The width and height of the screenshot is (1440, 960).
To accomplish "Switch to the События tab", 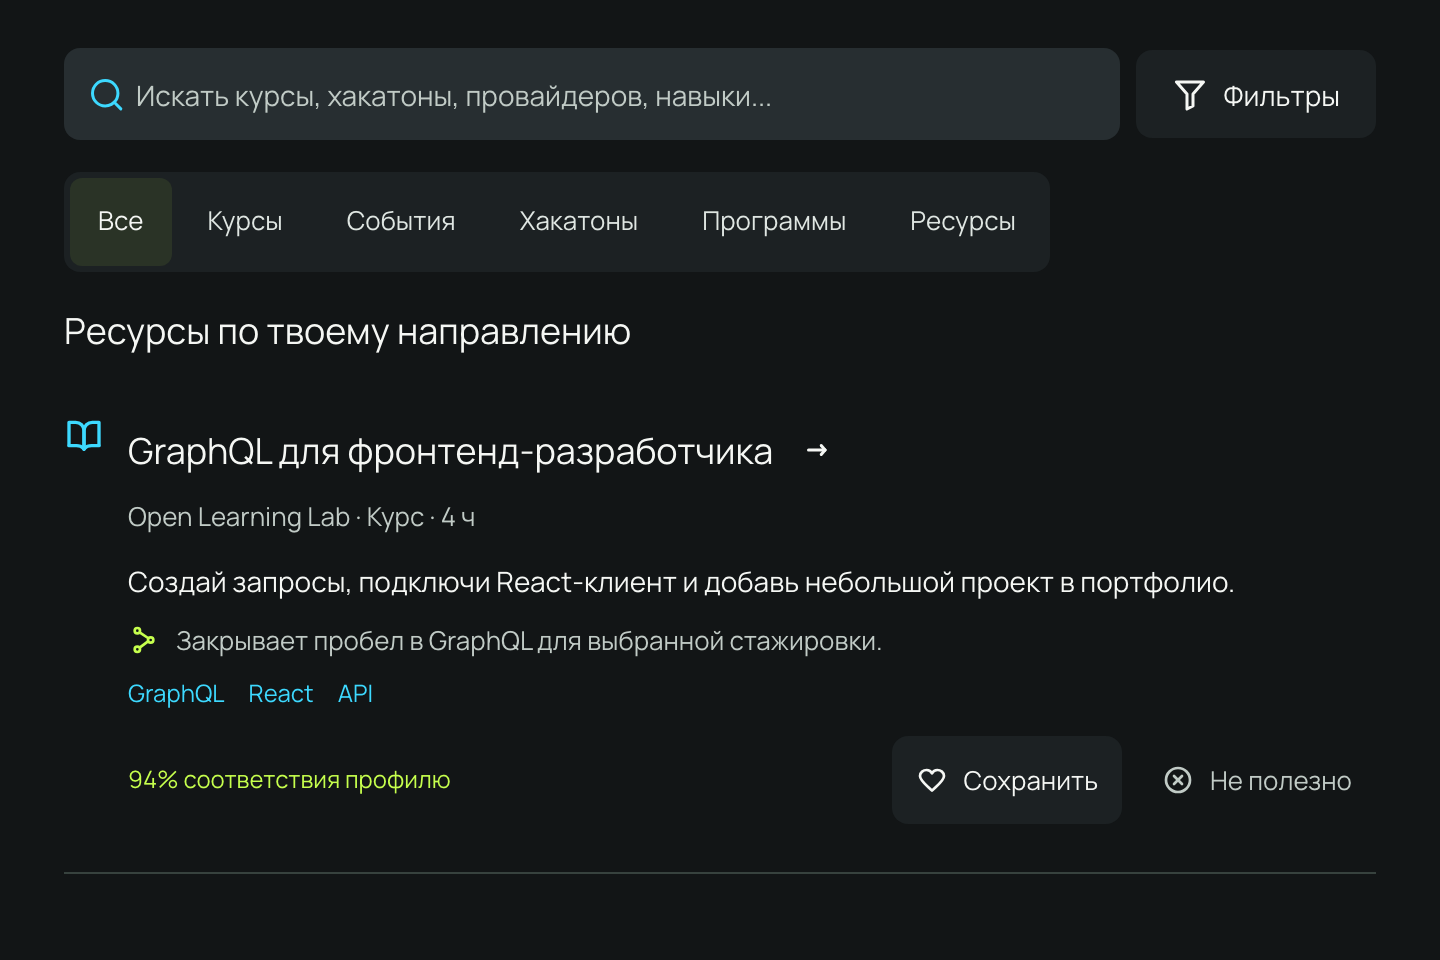I will click(401, 222).
